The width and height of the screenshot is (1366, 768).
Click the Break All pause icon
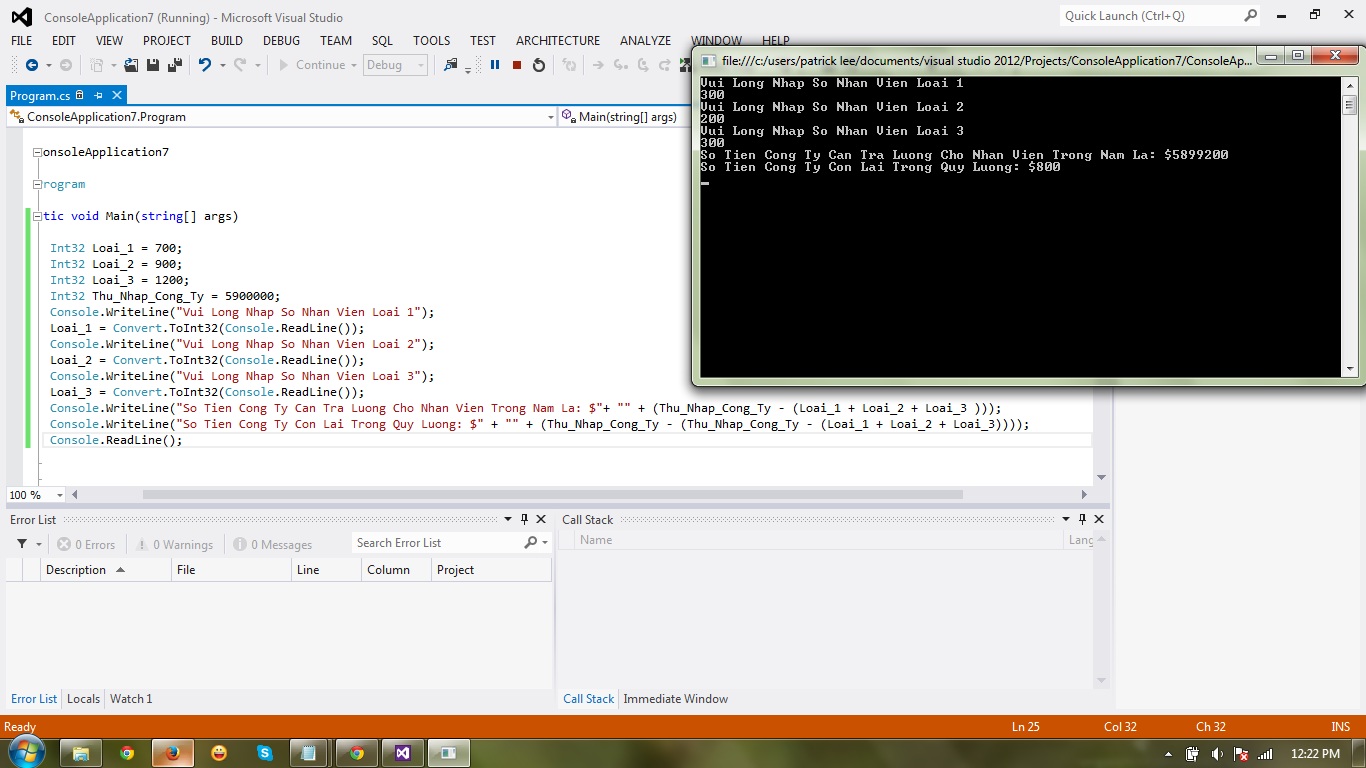coord(494,65)
